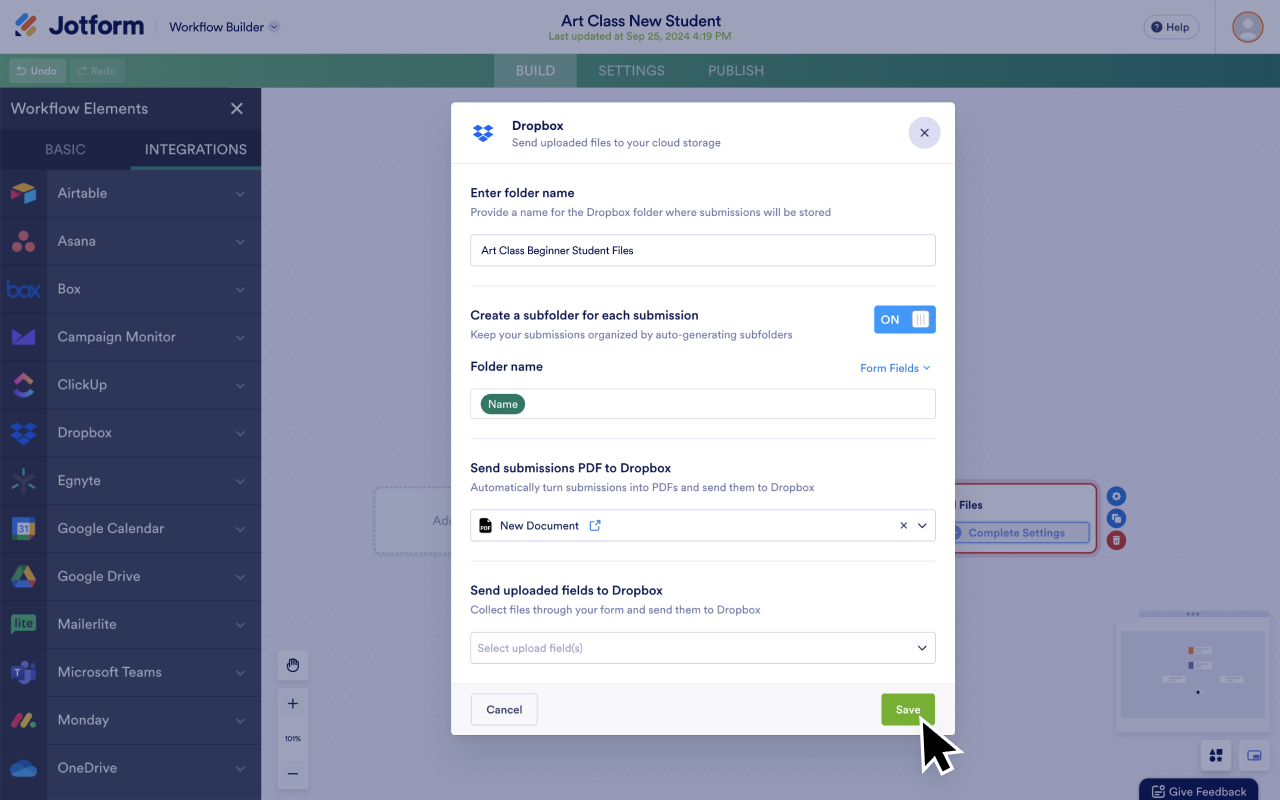
Task: Click the Cancel button
Action: (x=504, y=710)
